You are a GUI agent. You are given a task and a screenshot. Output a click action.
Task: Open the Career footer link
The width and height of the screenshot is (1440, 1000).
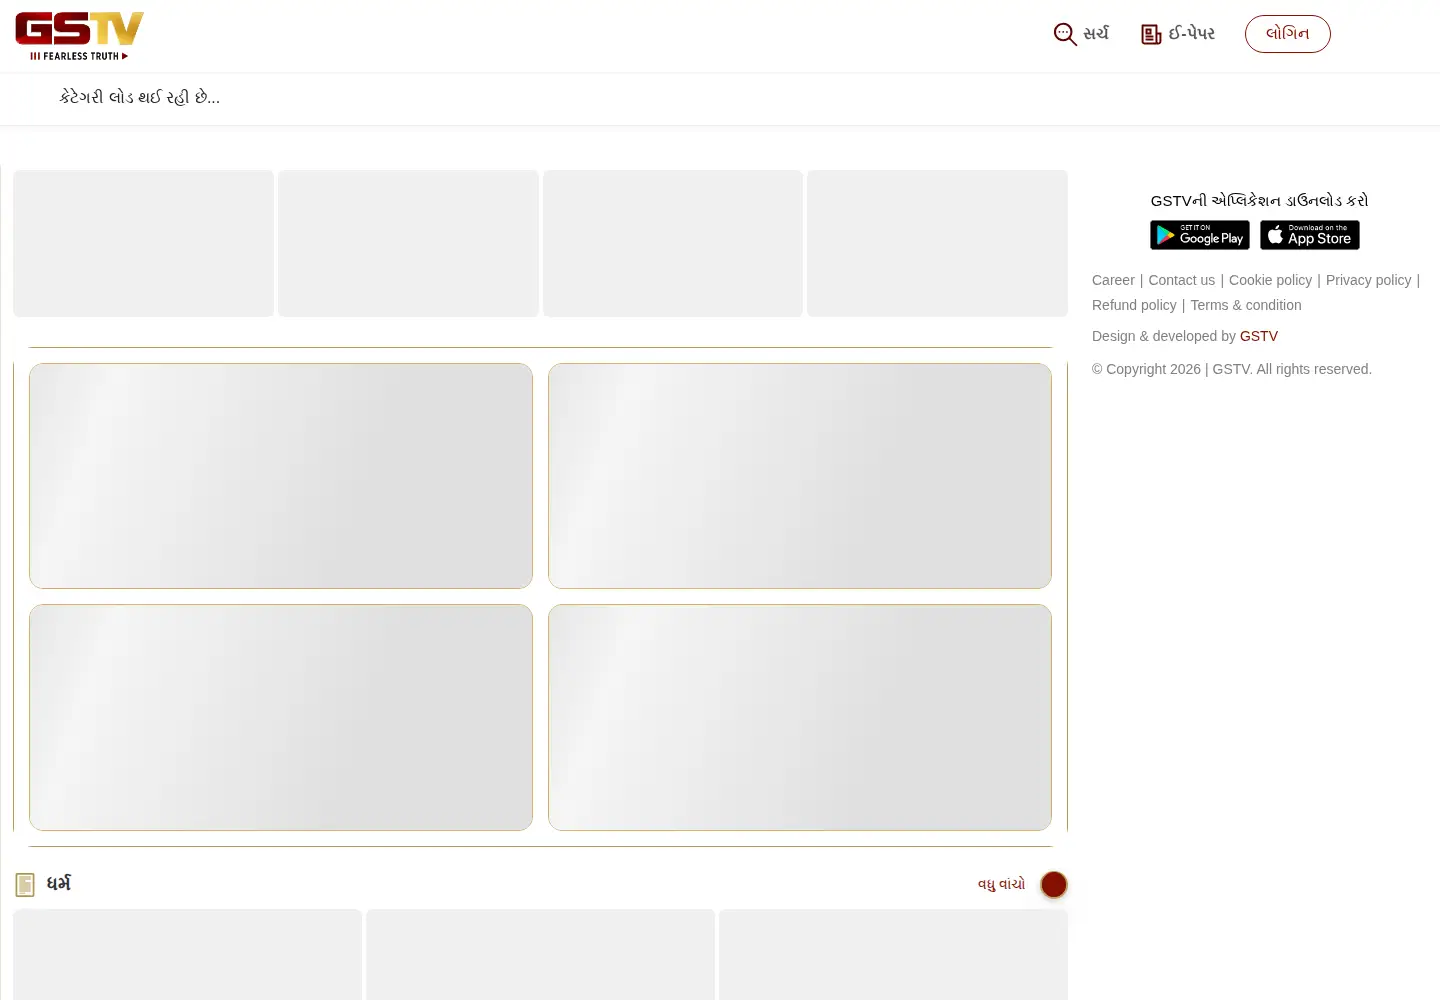(1113, 280)
